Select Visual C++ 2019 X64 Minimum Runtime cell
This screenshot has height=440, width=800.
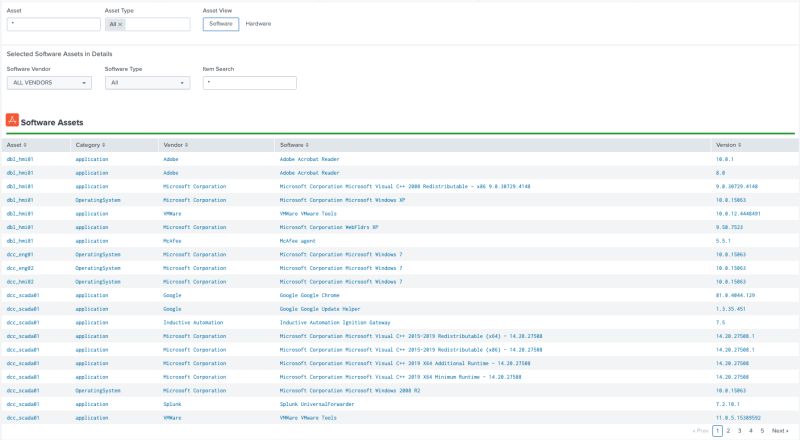coord(401,377)
